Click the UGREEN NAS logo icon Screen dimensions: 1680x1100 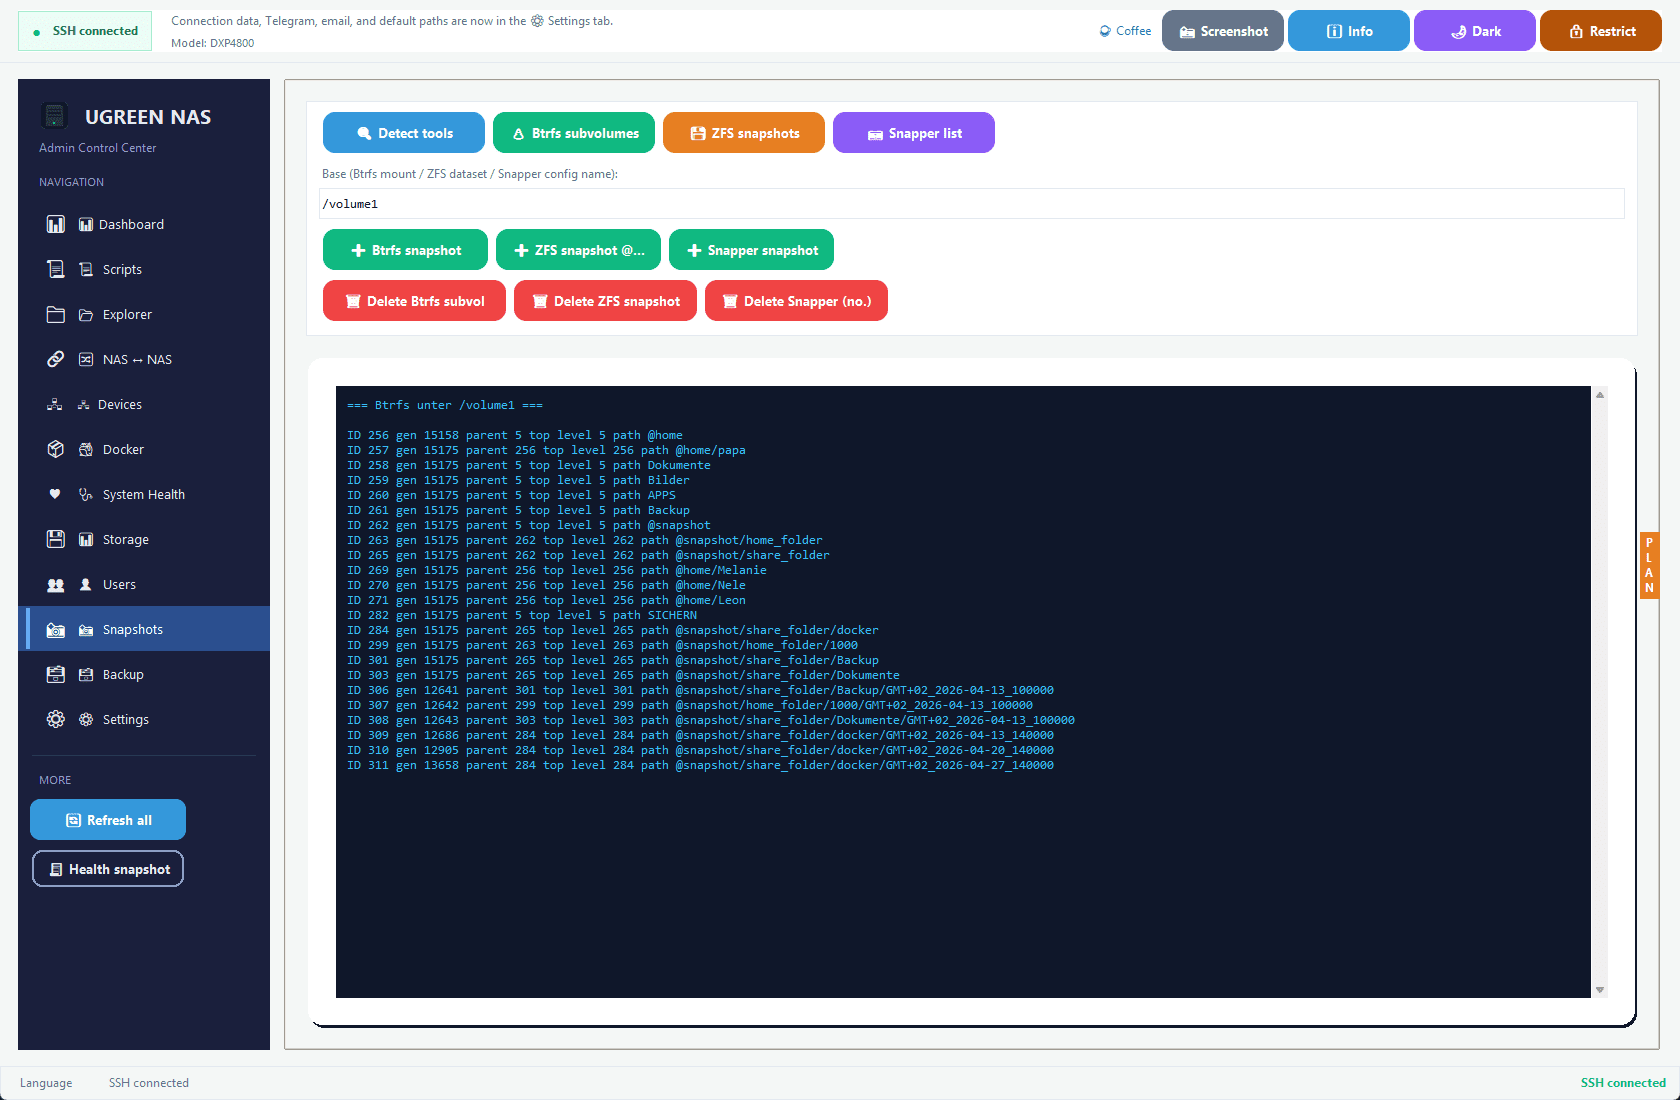55,116
